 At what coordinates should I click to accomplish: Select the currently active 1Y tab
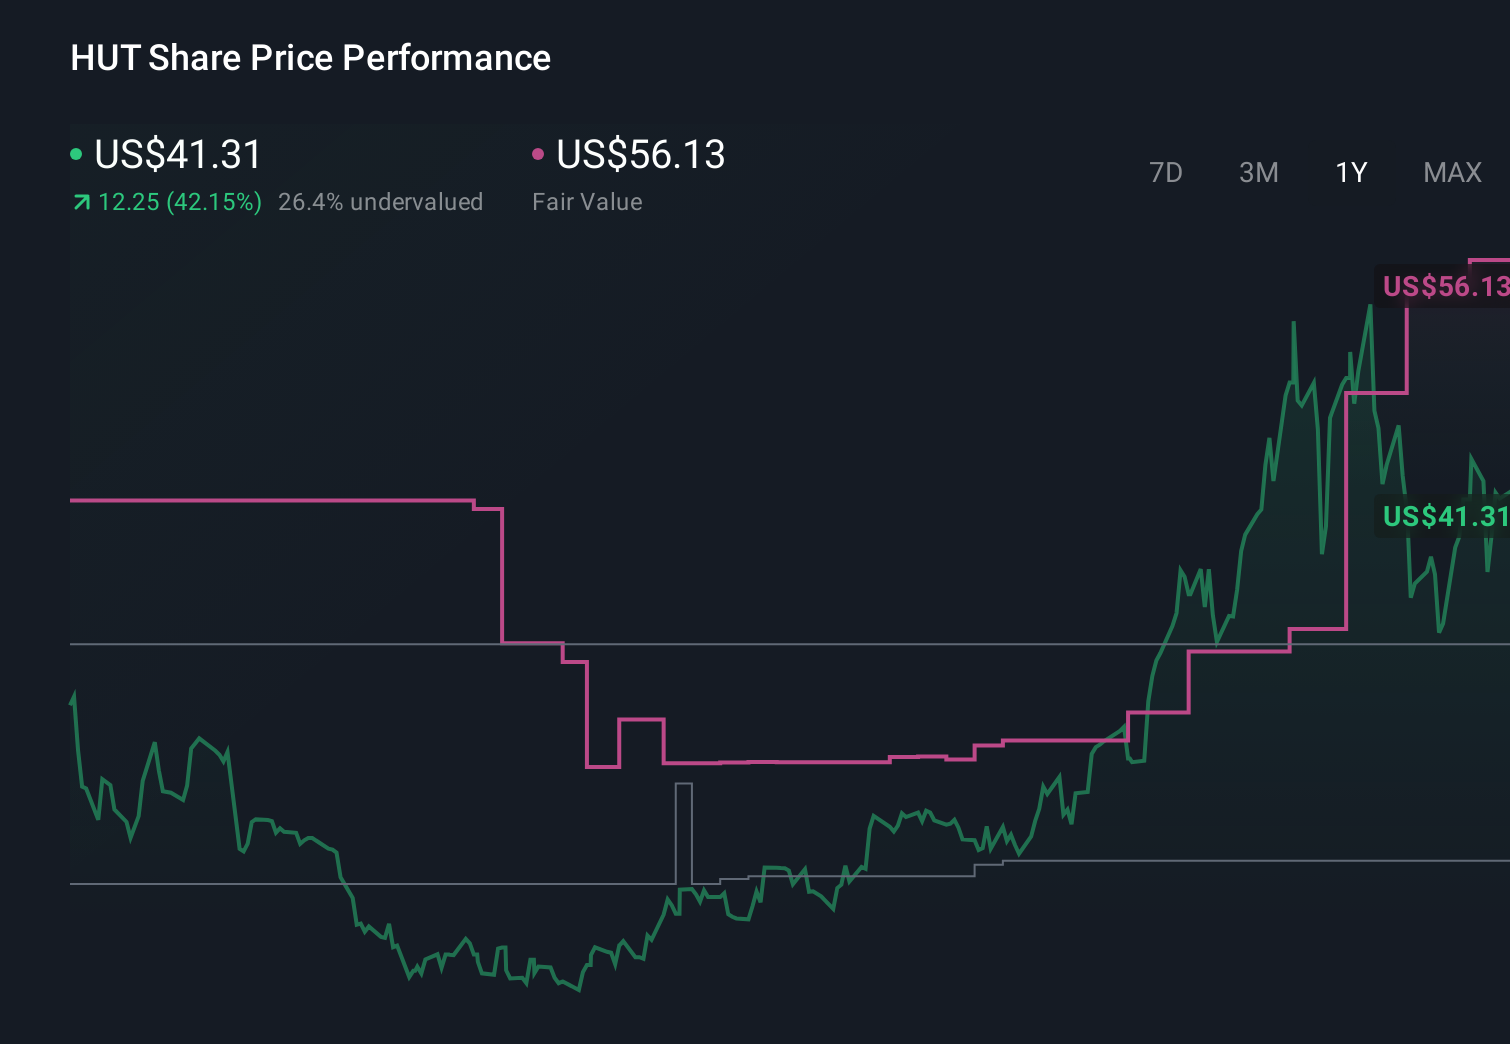tap(1351, 172)
